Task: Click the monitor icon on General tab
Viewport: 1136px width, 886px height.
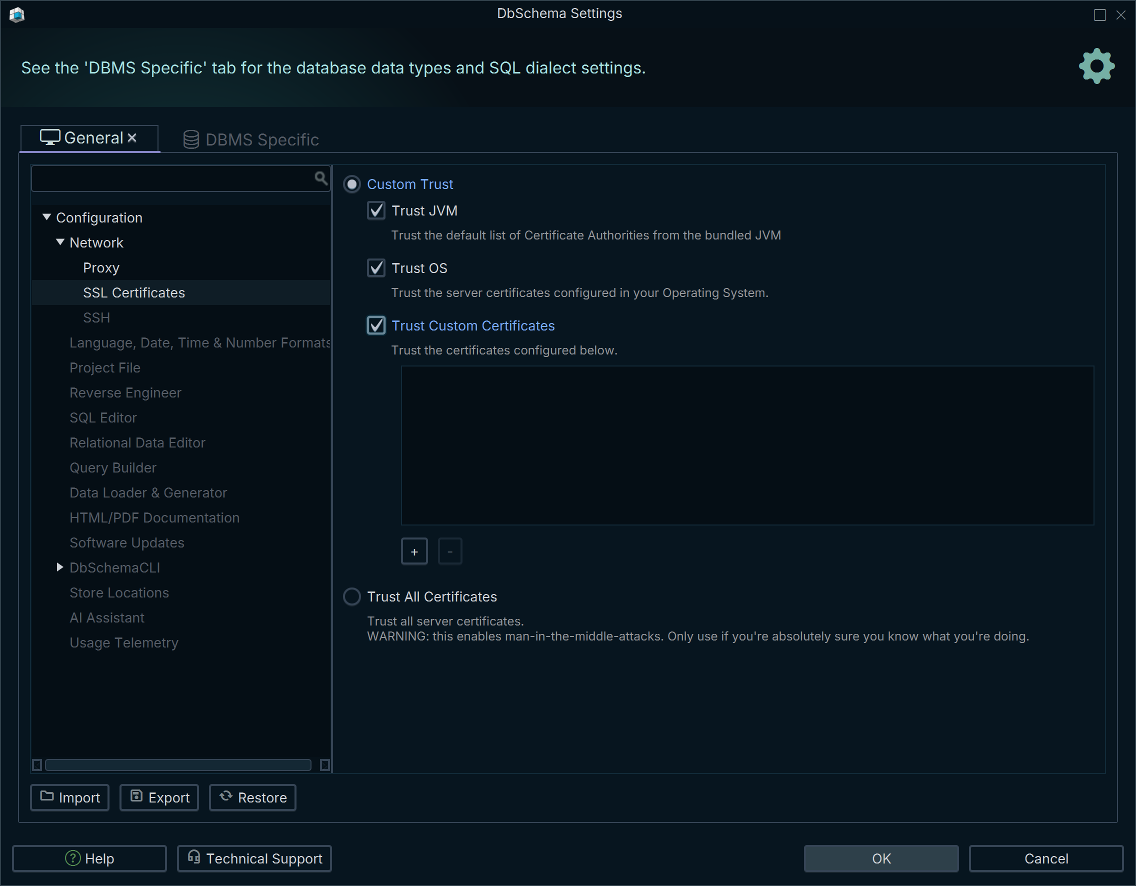Action: pyautogui.click(x=50, y=138)
